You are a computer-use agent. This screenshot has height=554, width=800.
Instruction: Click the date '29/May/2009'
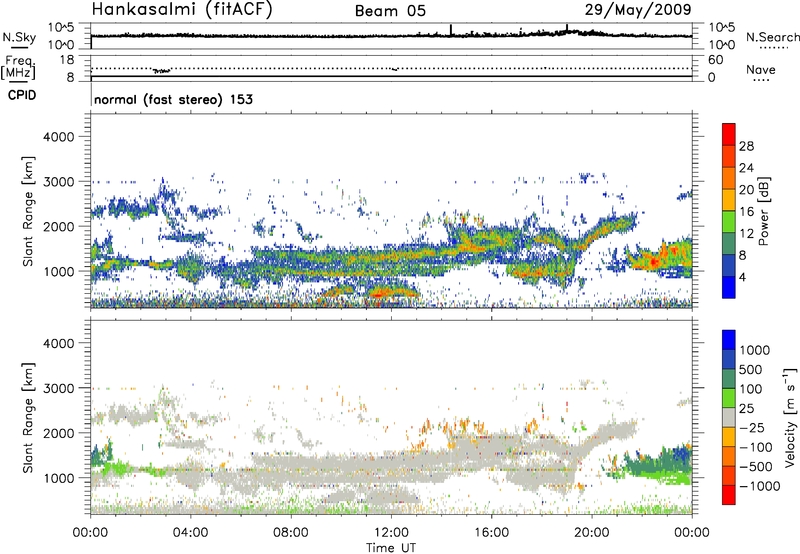(638, 10)
